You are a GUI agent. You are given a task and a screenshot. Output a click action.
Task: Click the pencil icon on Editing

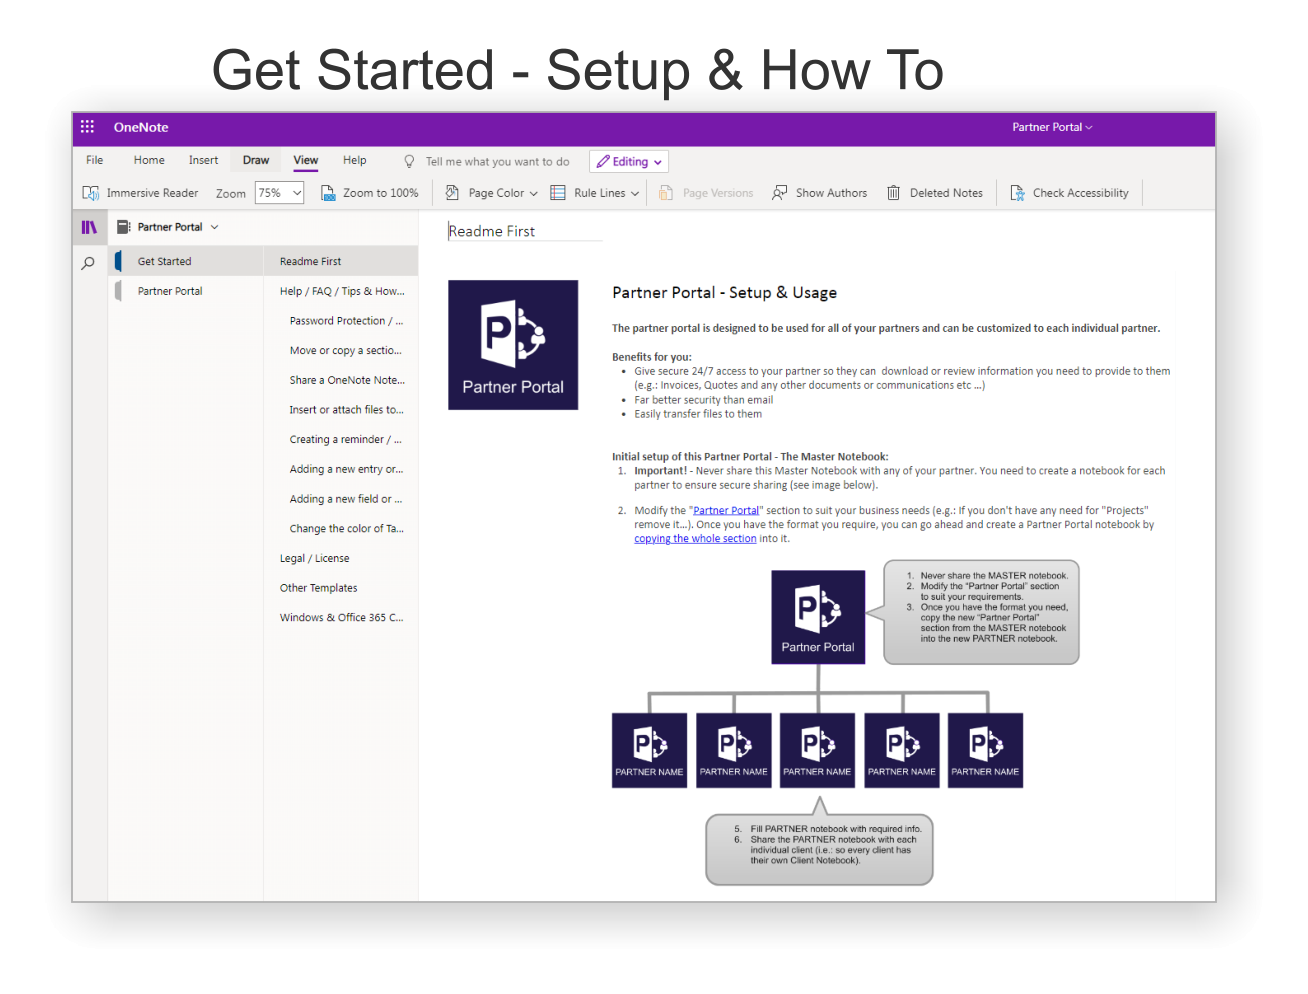point(603,161)
